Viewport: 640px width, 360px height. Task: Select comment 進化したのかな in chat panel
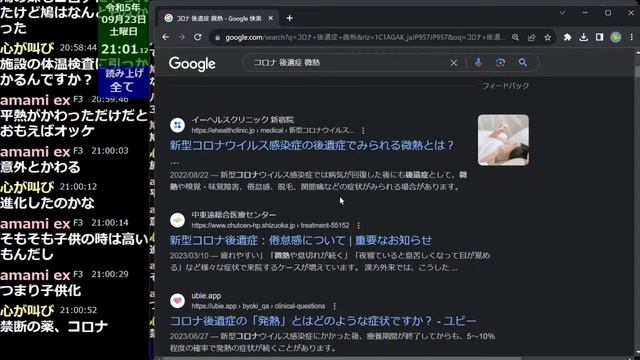point(47,203)
